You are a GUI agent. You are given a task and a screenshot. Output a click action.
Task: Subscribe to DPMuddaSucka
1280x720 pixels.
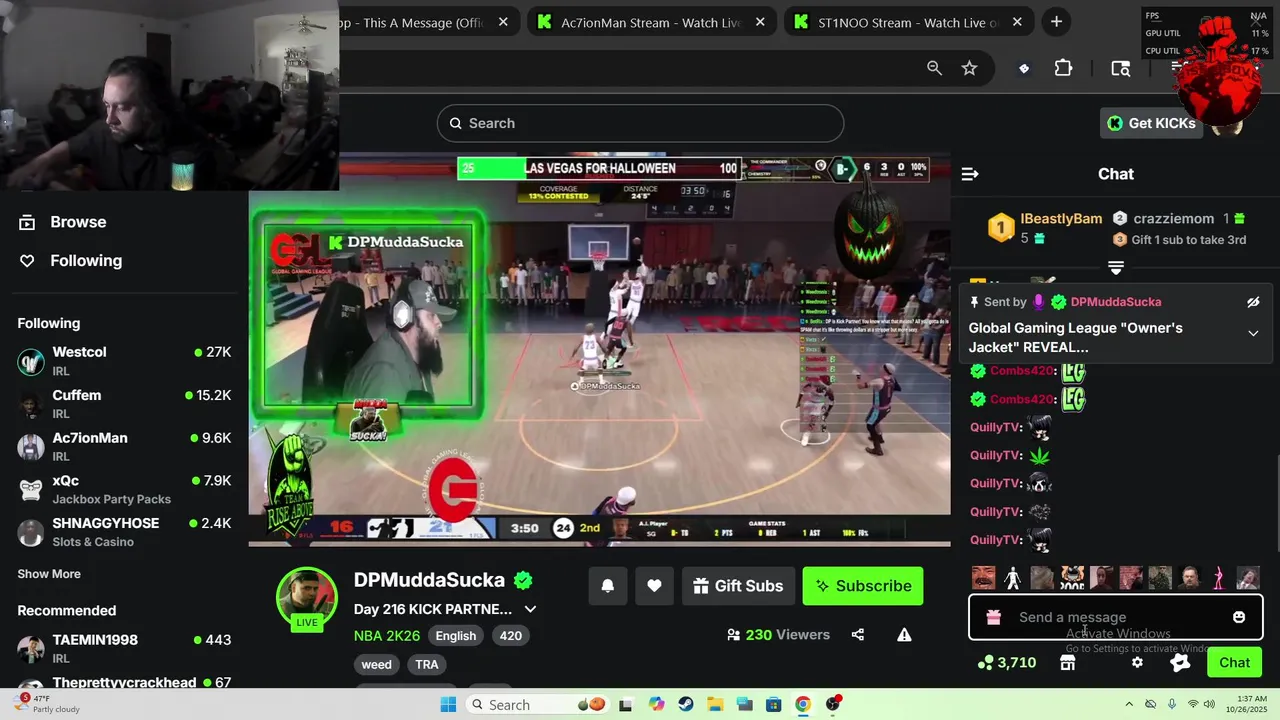coord(863,586)
